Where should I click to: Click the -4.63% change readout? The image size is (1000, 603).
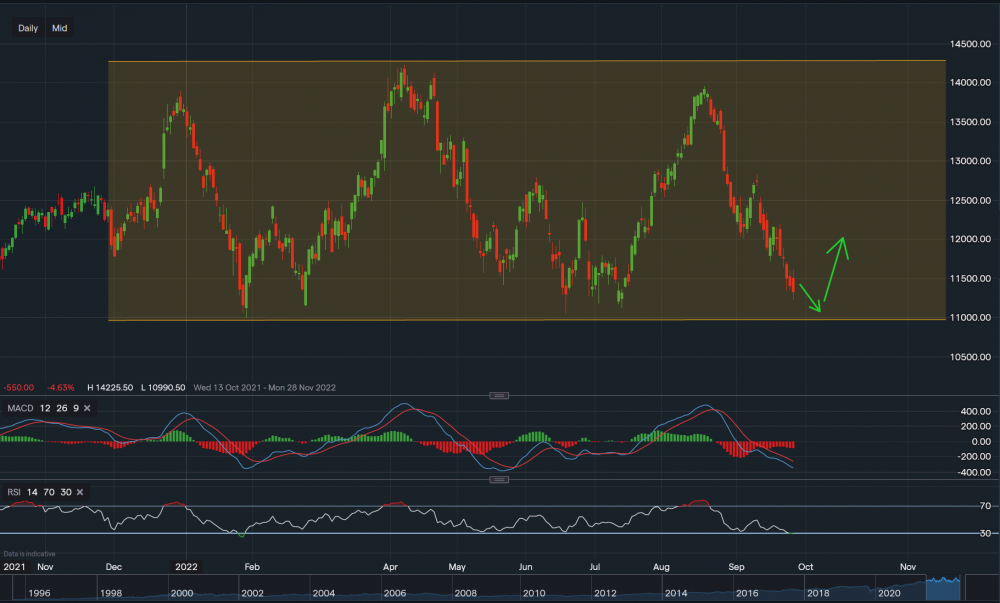pos(58,387)
